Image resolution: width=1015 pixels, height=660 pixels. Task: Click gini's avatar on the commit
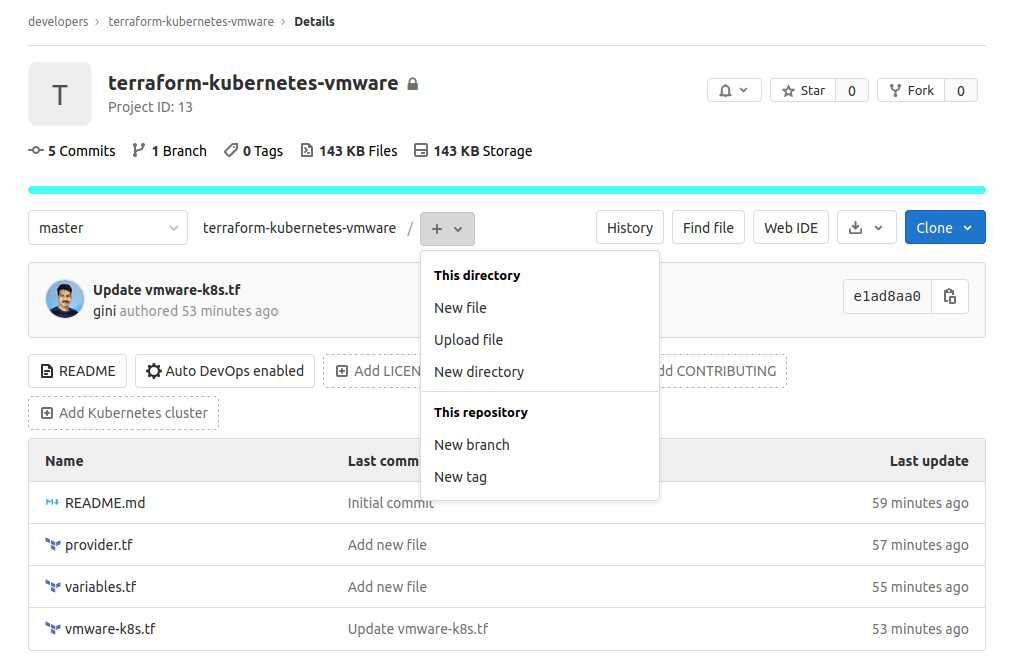[65, 298]
